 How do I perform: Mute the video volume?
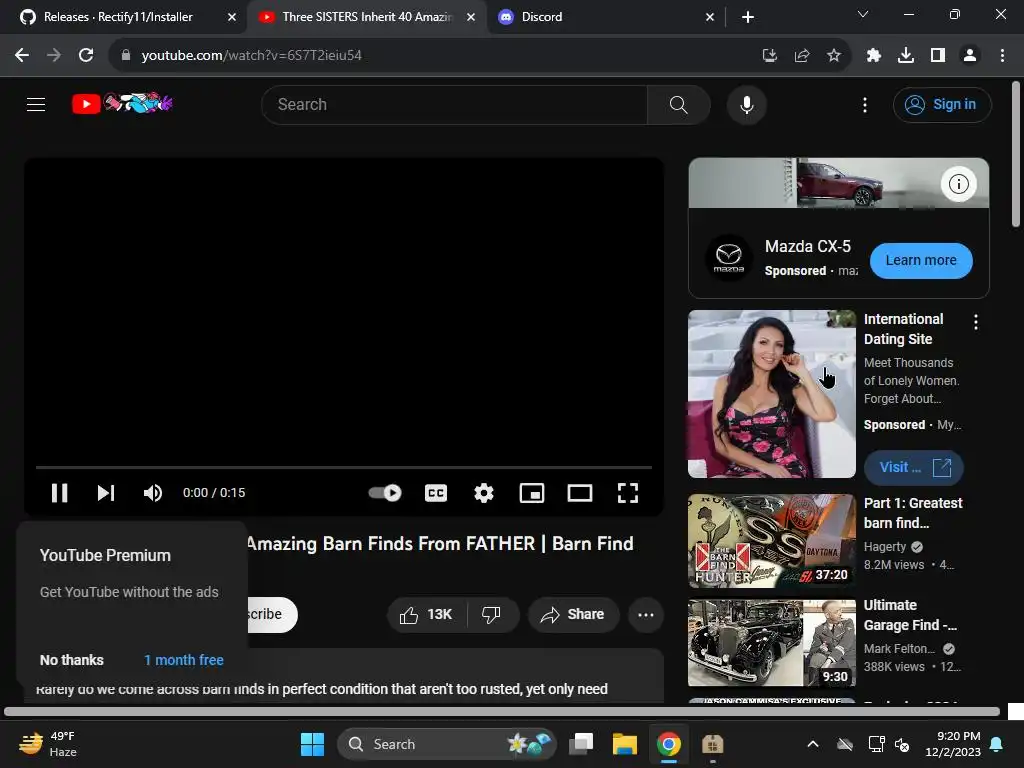pyautogui.click(x=153, y=493)
